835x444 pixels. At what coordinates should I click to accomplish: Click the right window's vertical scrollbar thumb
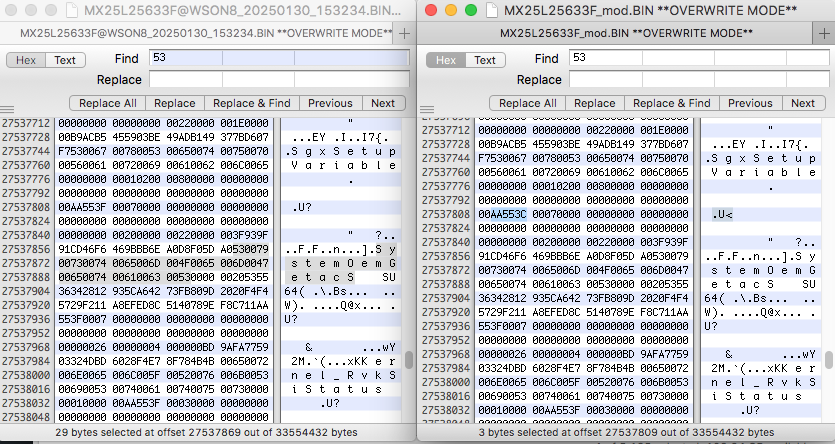tap(829, 360)
